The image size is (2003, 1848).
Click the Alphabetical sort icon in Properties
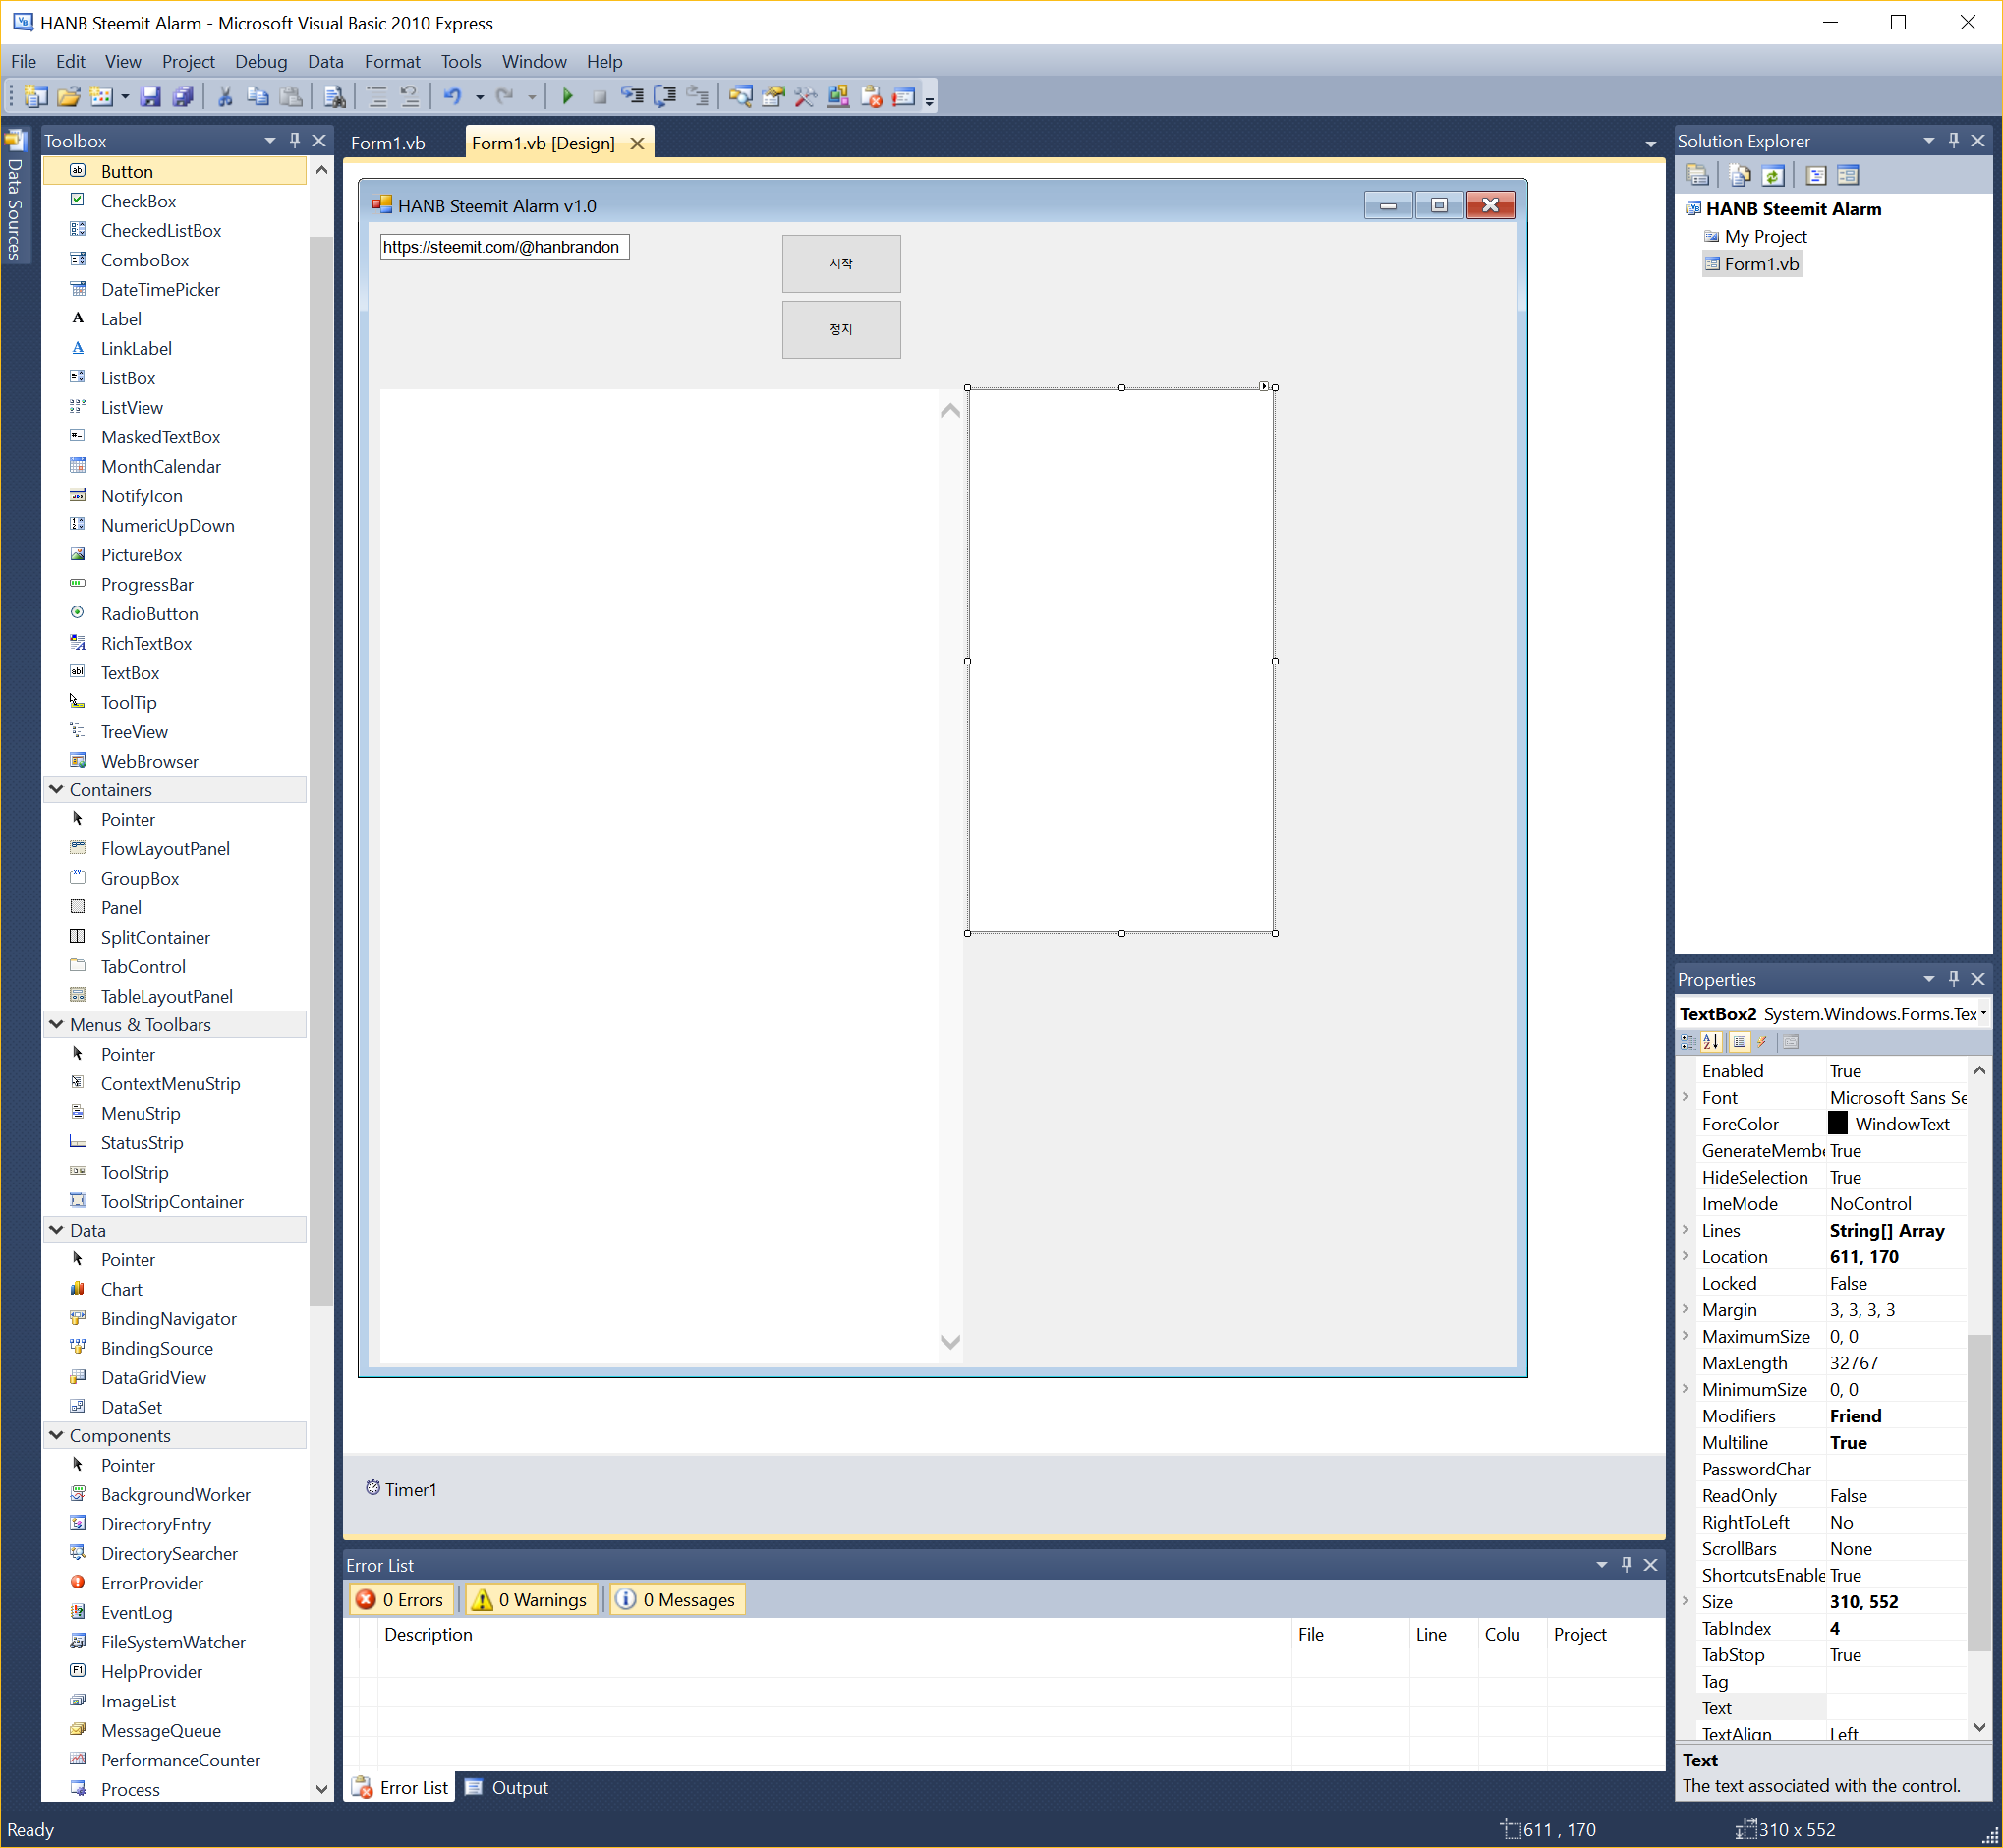[1711, 1042]
